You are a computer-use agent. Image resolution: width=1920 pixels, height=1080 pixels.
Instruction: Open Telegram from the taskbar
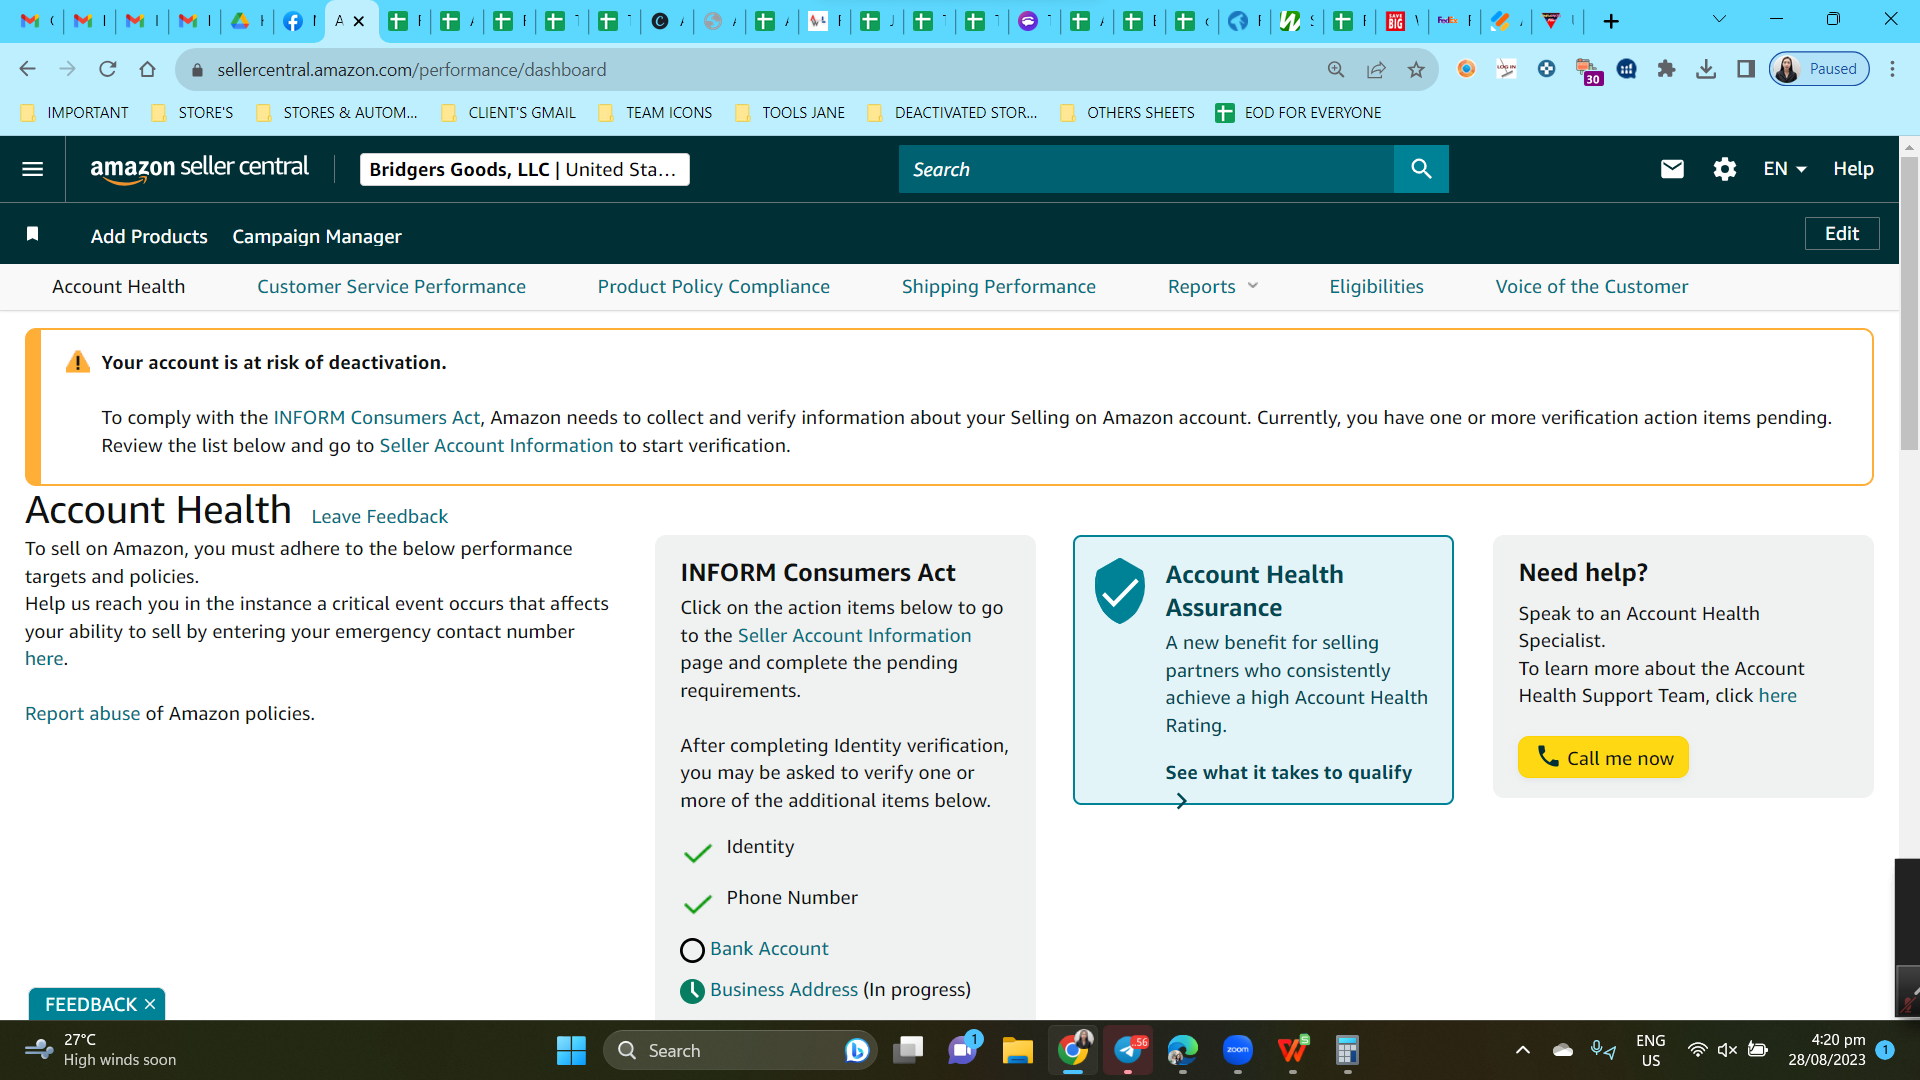click(1128, 1050)
